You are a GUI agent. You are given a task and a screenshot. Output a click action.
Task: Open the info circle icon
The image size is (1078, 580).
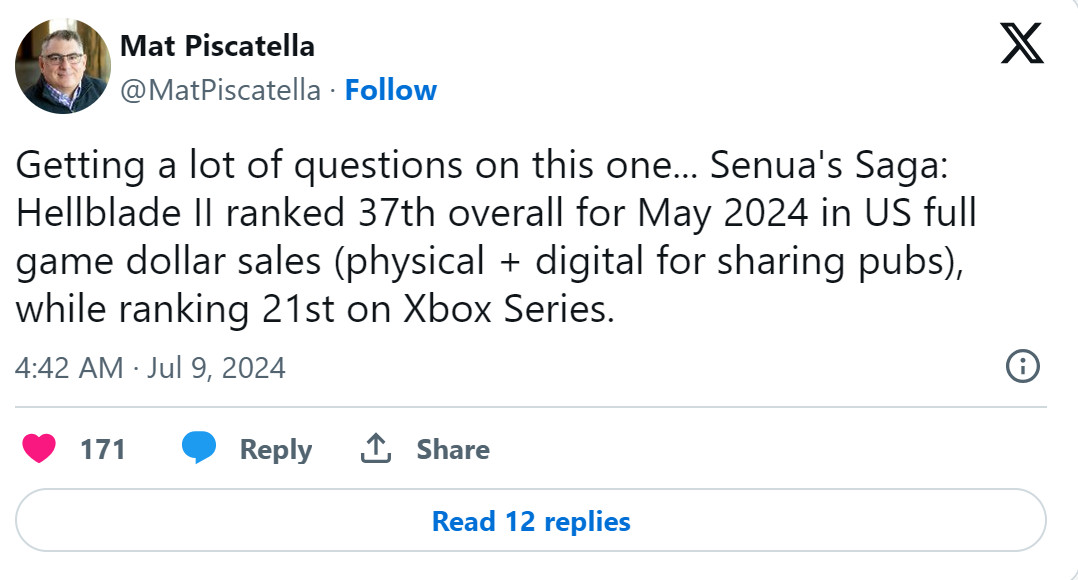1021,367
